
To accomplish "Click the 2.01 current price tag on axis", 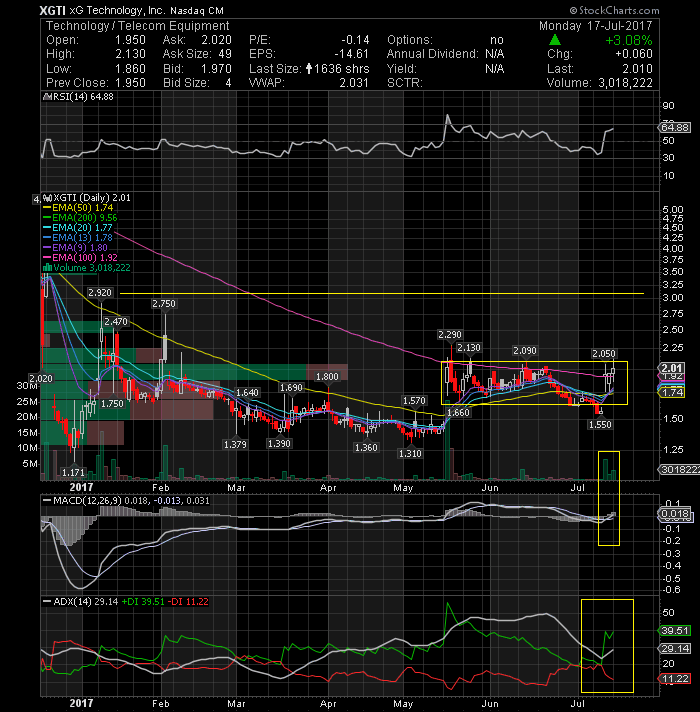I will coord(672,368).
